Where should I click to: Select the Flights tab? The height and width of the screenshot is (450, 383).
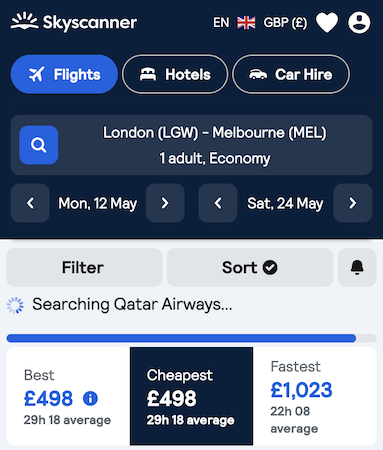pyautogui.click(x=64, y=74)
